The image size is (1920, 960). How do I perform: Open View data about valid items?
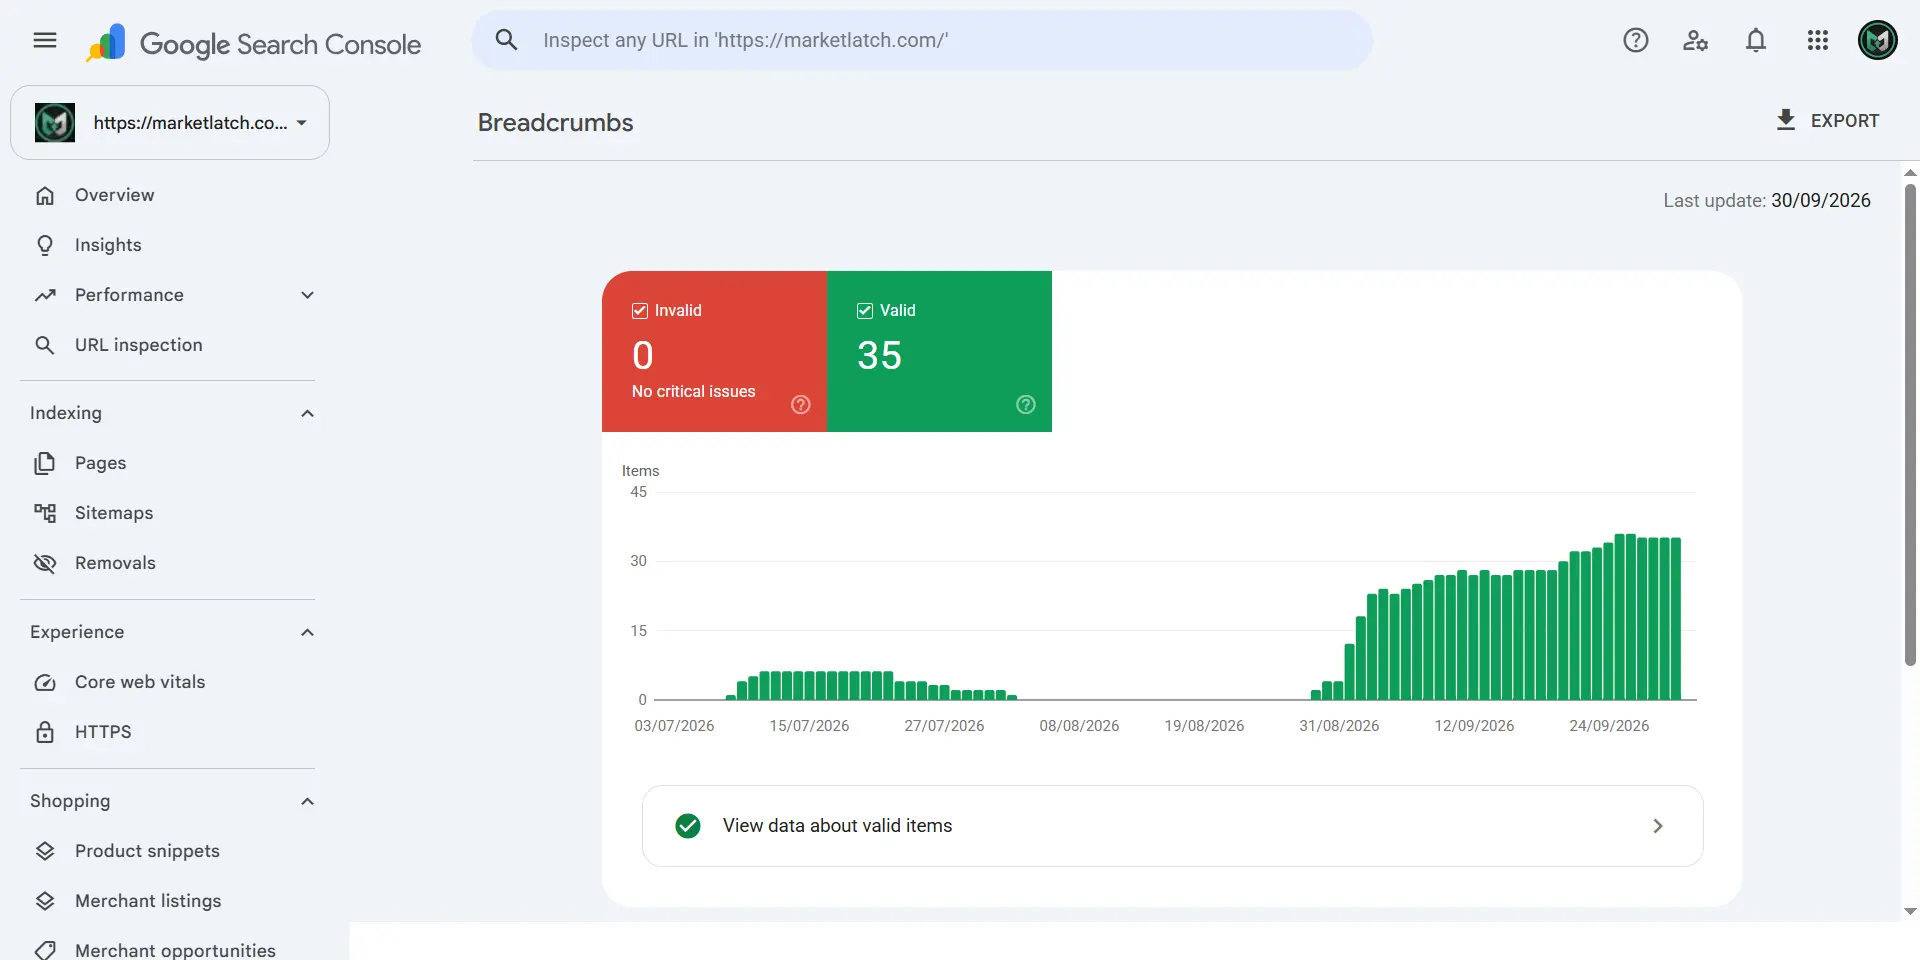[1172, 826]
